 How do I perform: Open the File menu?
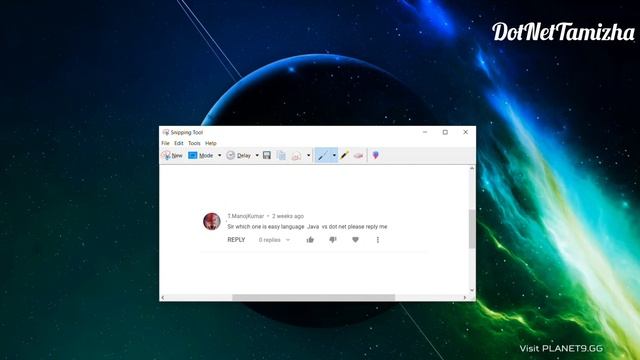(165, 143)
